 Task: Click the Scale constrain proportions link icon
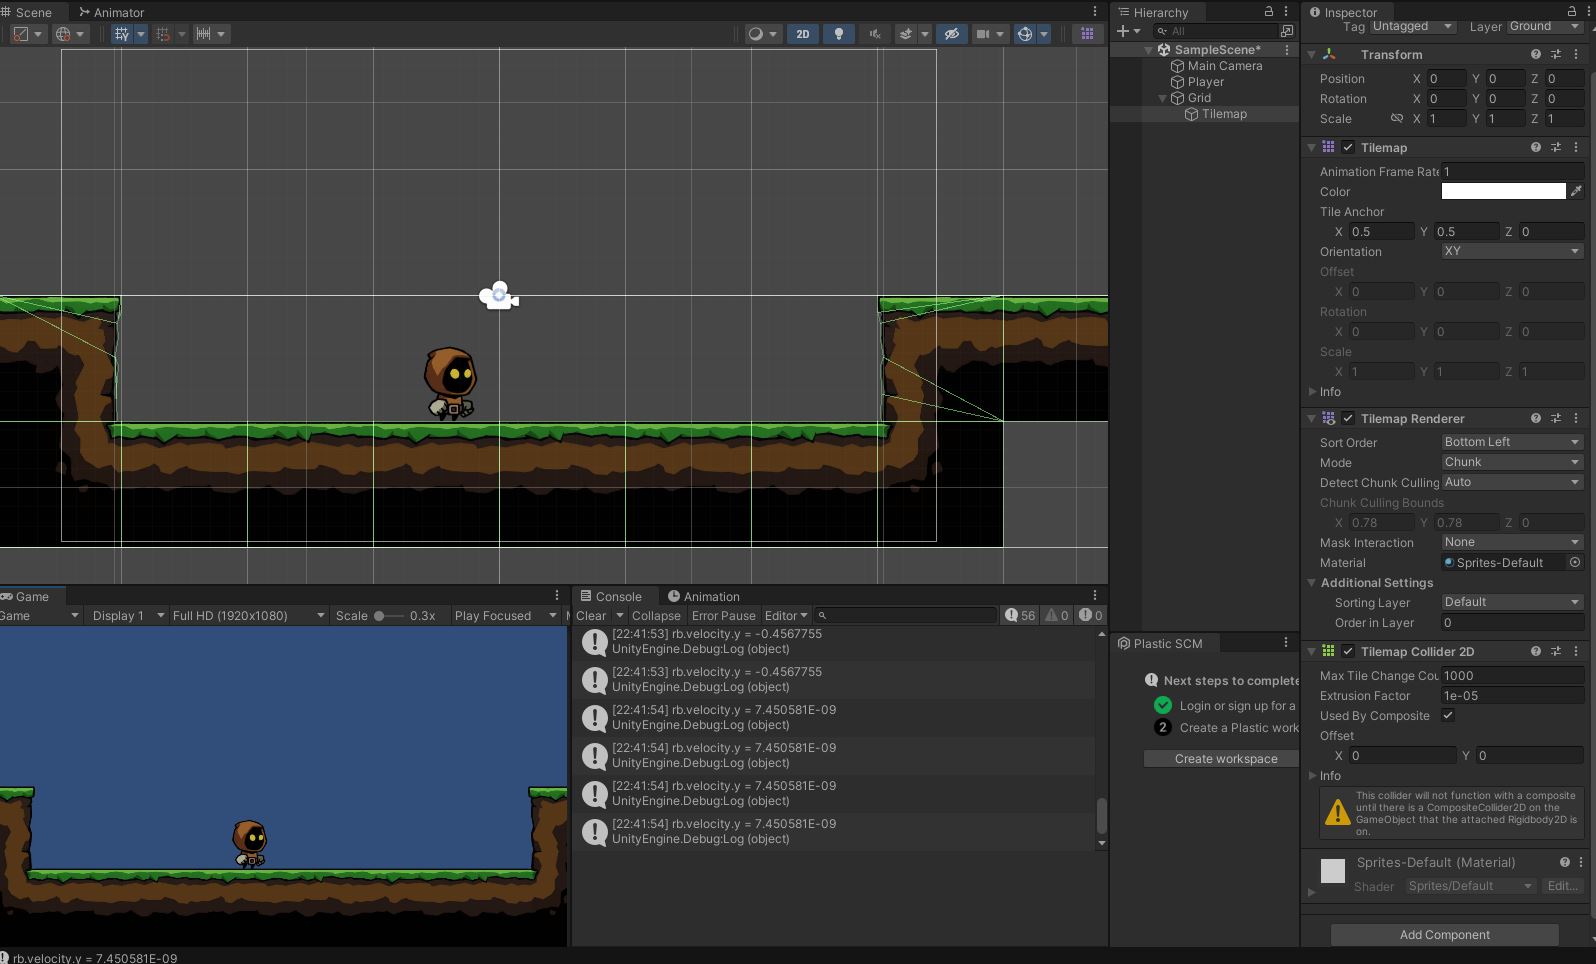point(1397,118)
